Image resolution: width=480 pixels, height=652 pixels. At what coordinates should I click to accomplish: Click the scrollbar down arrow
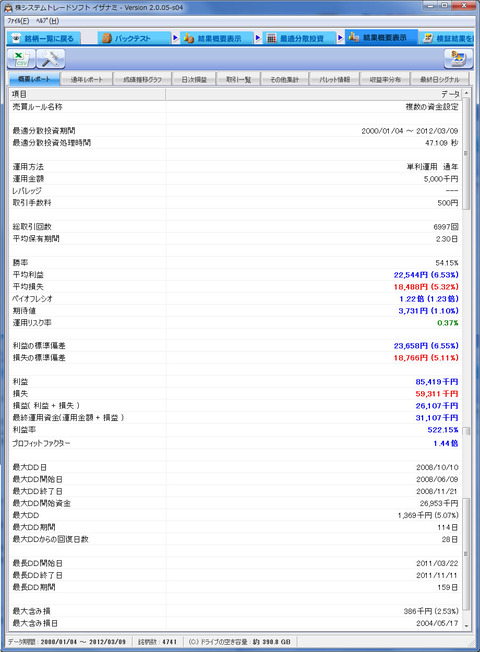466,625
